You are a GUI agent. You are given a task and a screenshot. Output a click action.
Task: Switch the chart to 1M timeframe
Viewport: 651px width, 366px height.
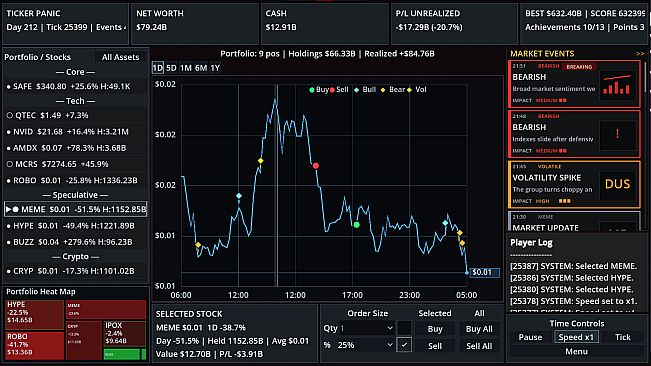point(186,68)
